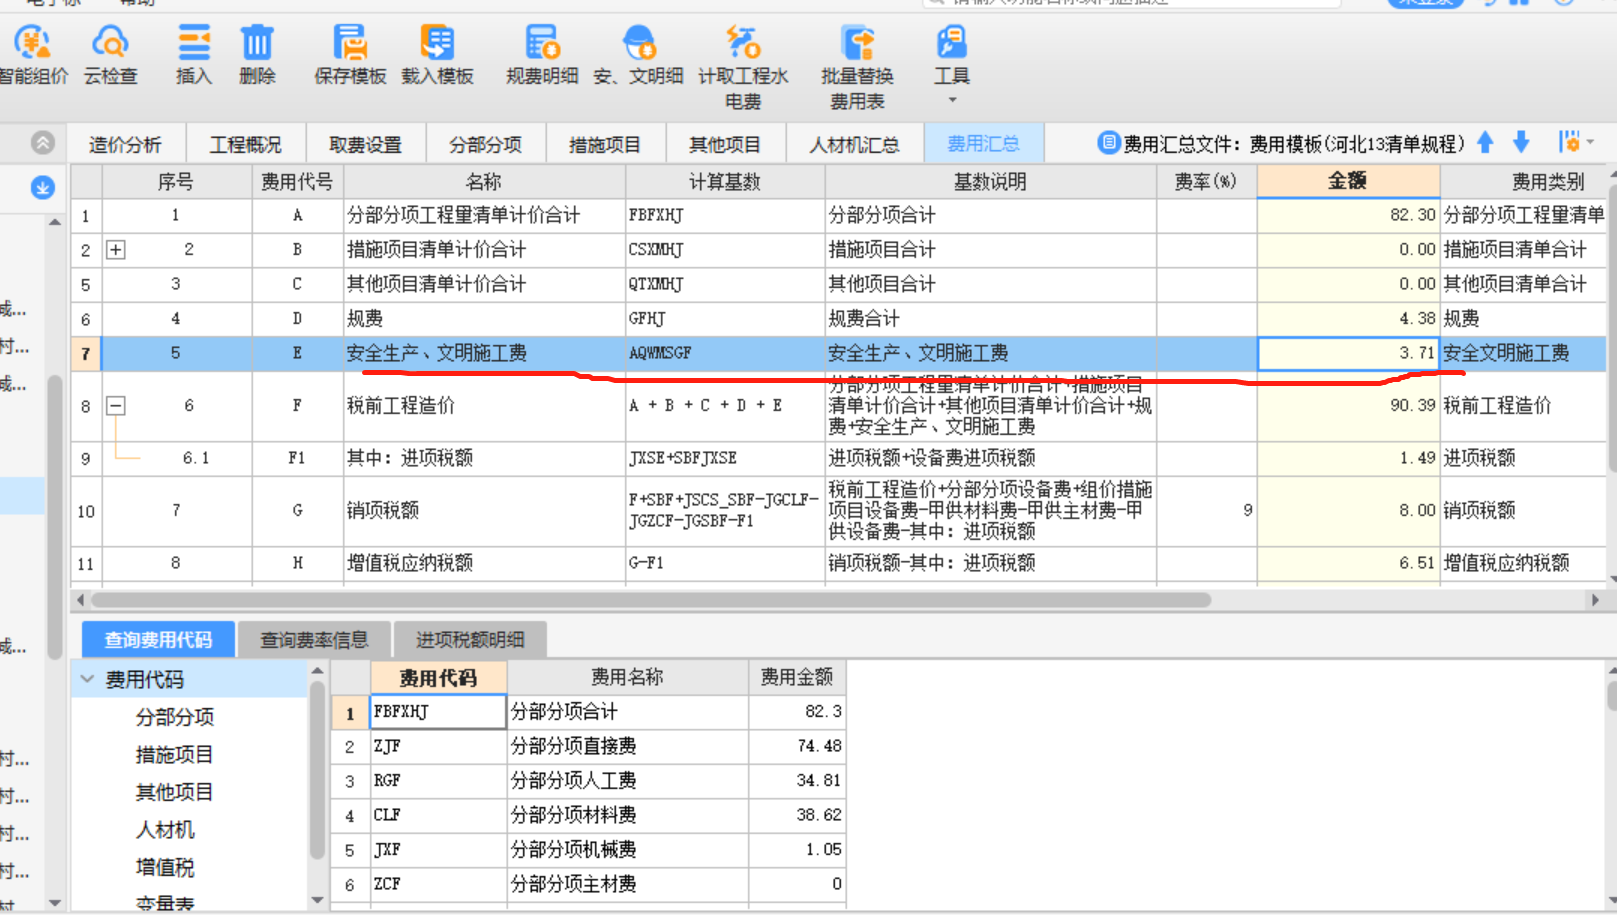The height and width of the screenshot is (915, 1617).
Task: Switch to 取费设置 tab
Action: [365, 145]
